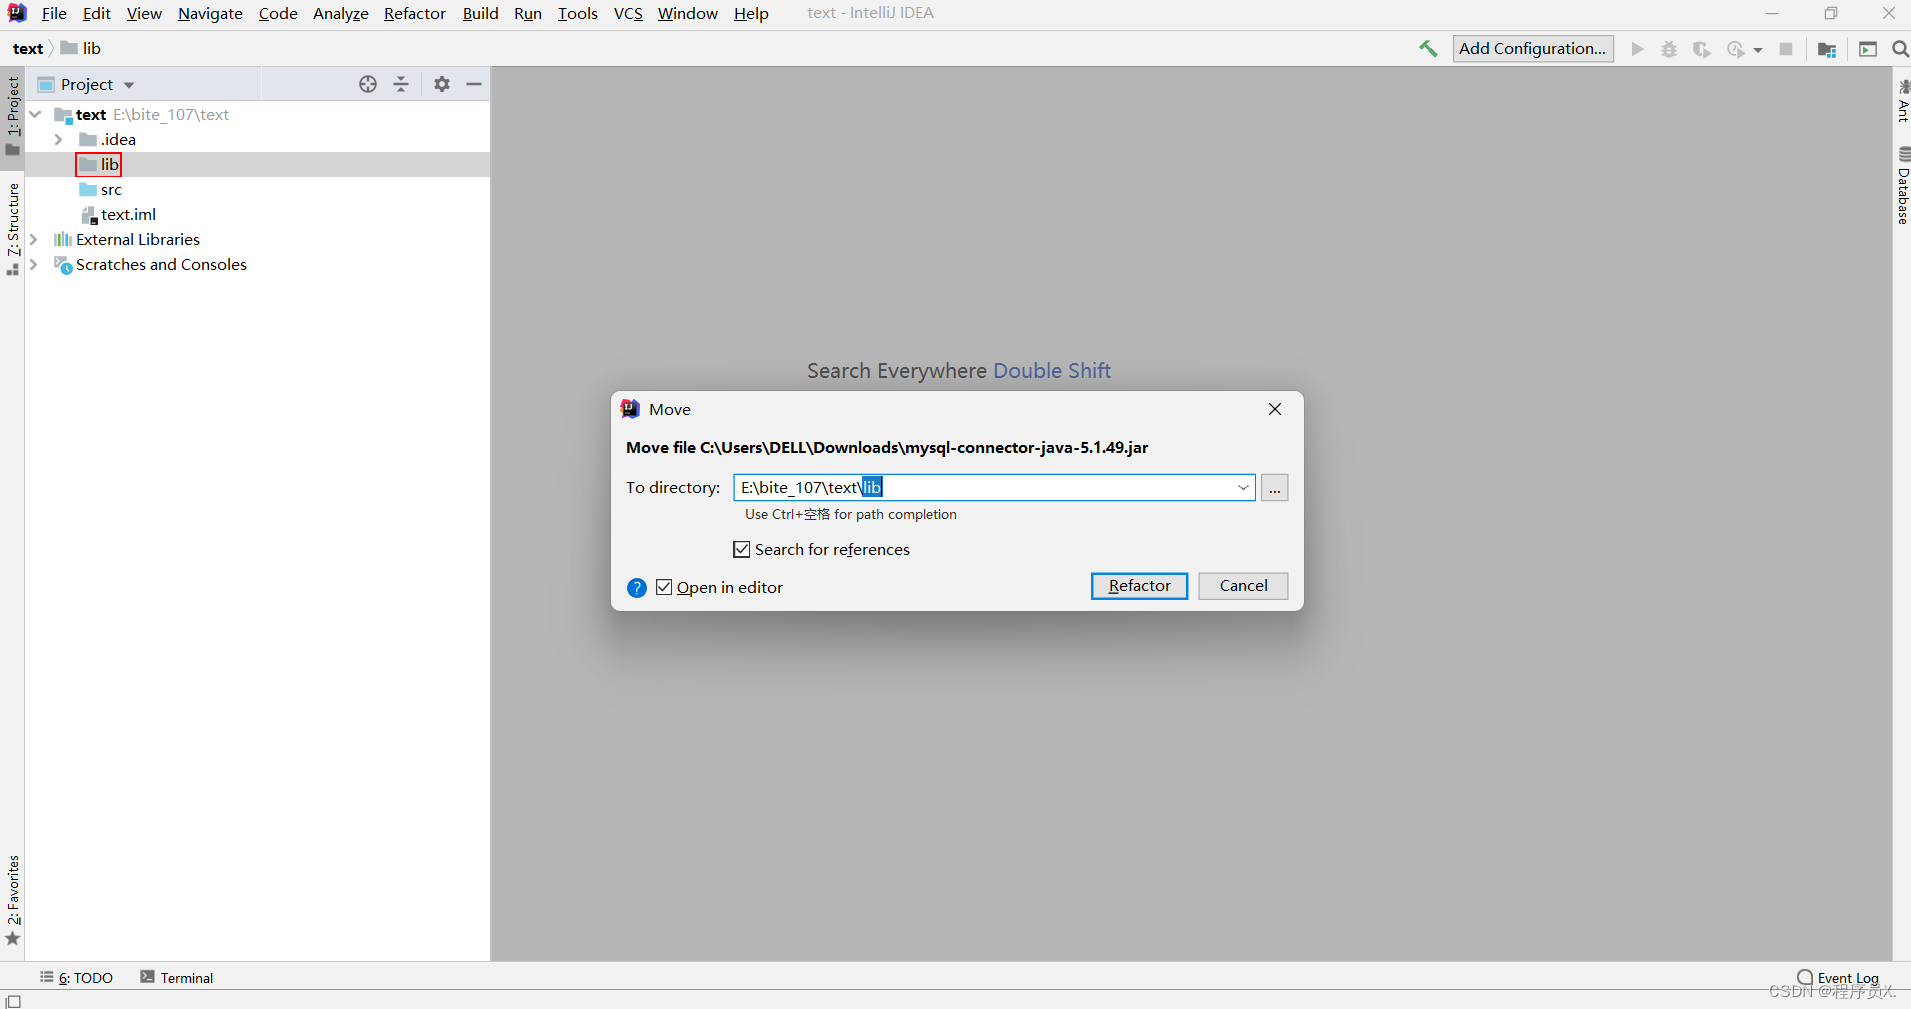Click the browse ... button for directory
Viewport: 1911px width, 1009px height.
[x=1274, y=487]
